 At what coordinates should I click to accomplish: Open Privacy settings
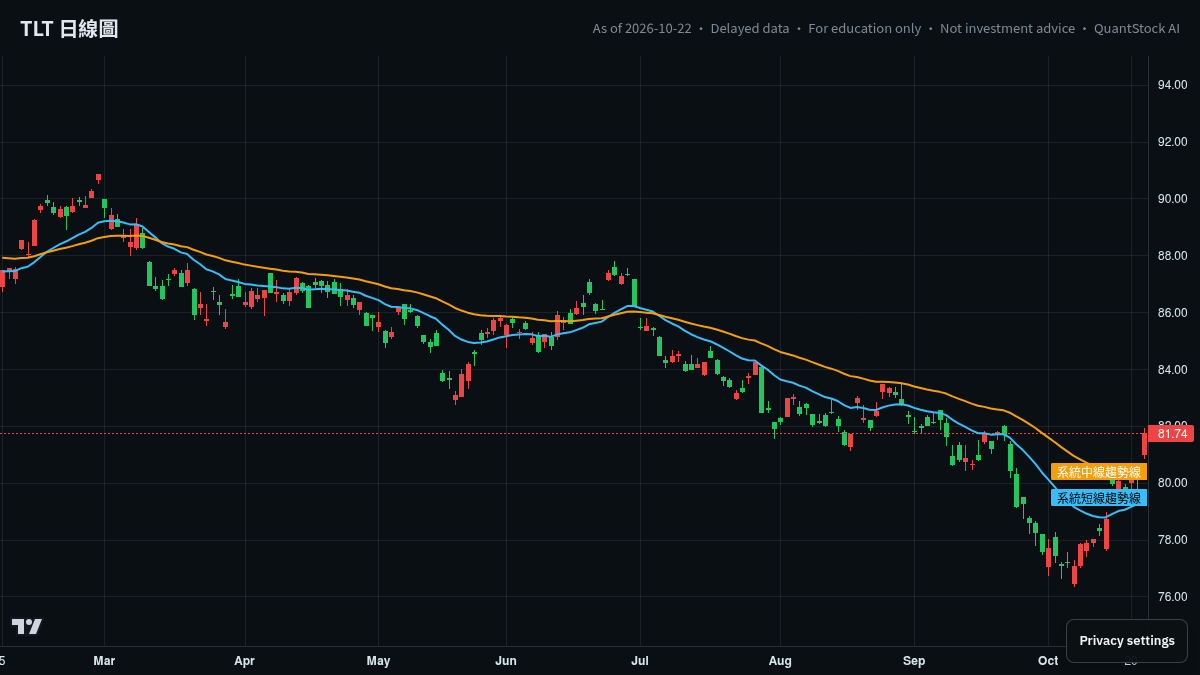(1127, 641)
